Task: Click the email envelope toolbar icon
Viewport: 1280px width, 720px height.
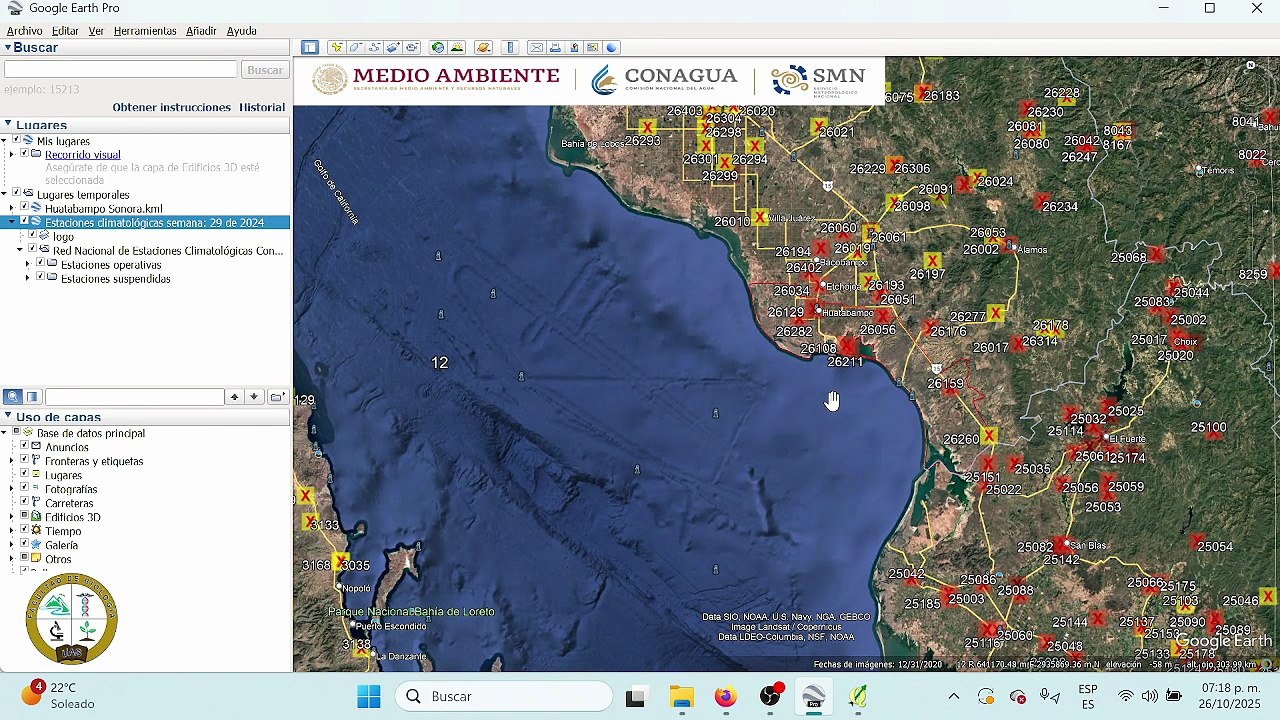Action: coord(537,47)
